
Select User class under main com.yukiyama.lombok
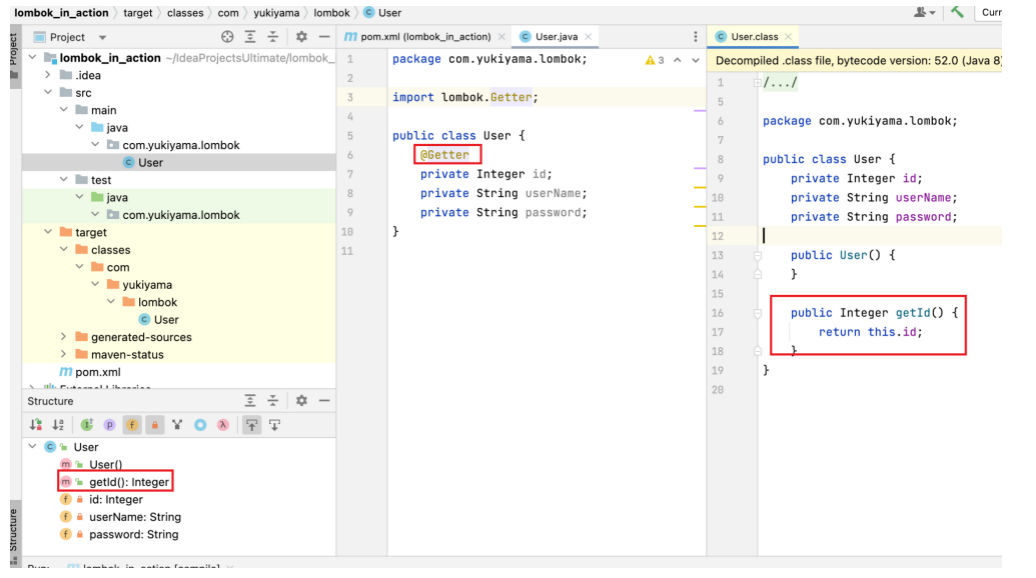pos(178,163)
